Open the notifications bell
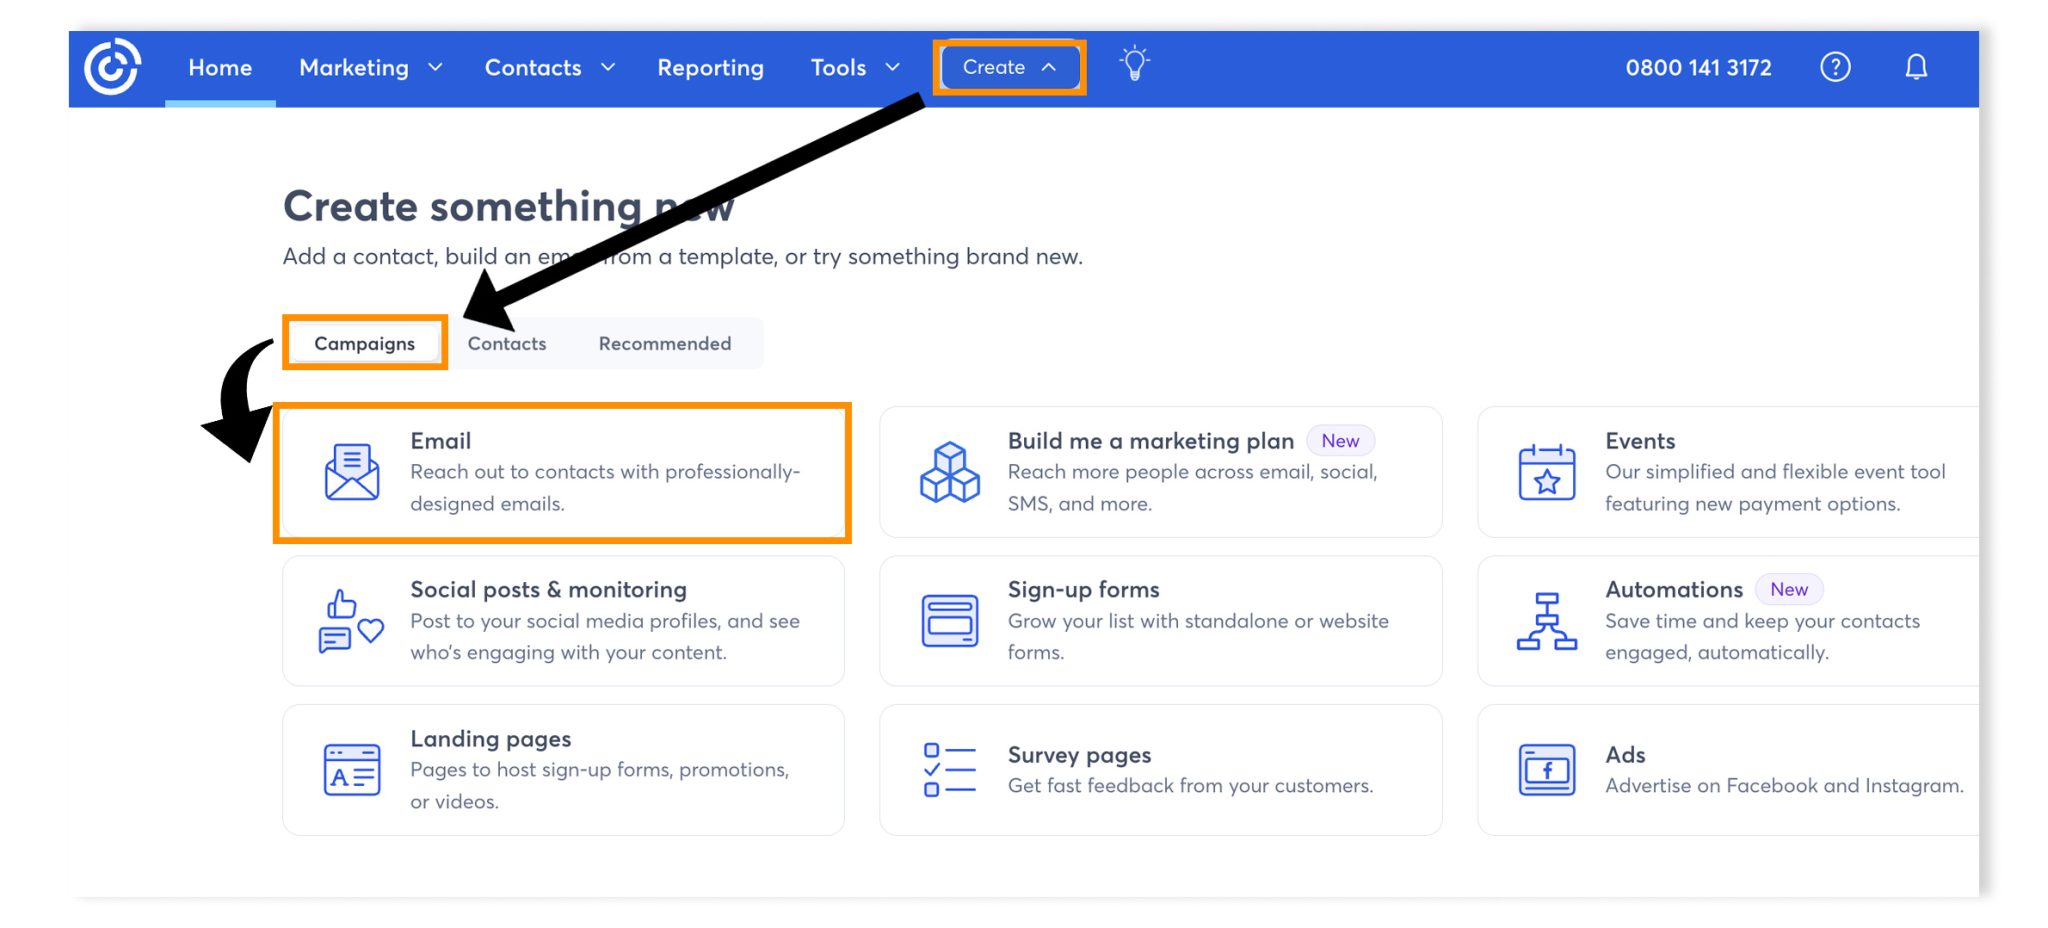 pyautogui.click(x=1917, y=67)
